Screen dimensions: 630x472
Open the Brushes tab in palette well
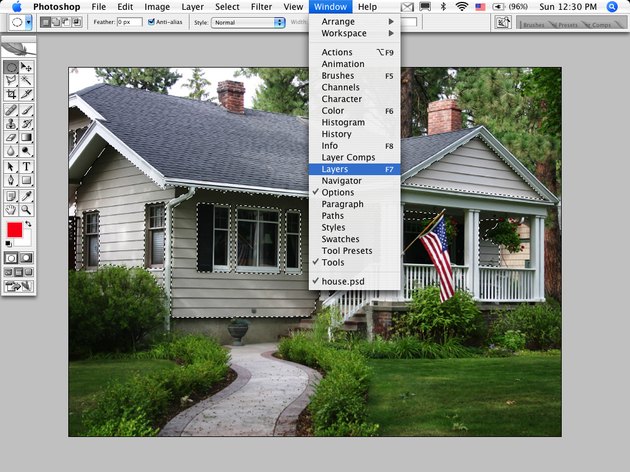click(533, 25)
